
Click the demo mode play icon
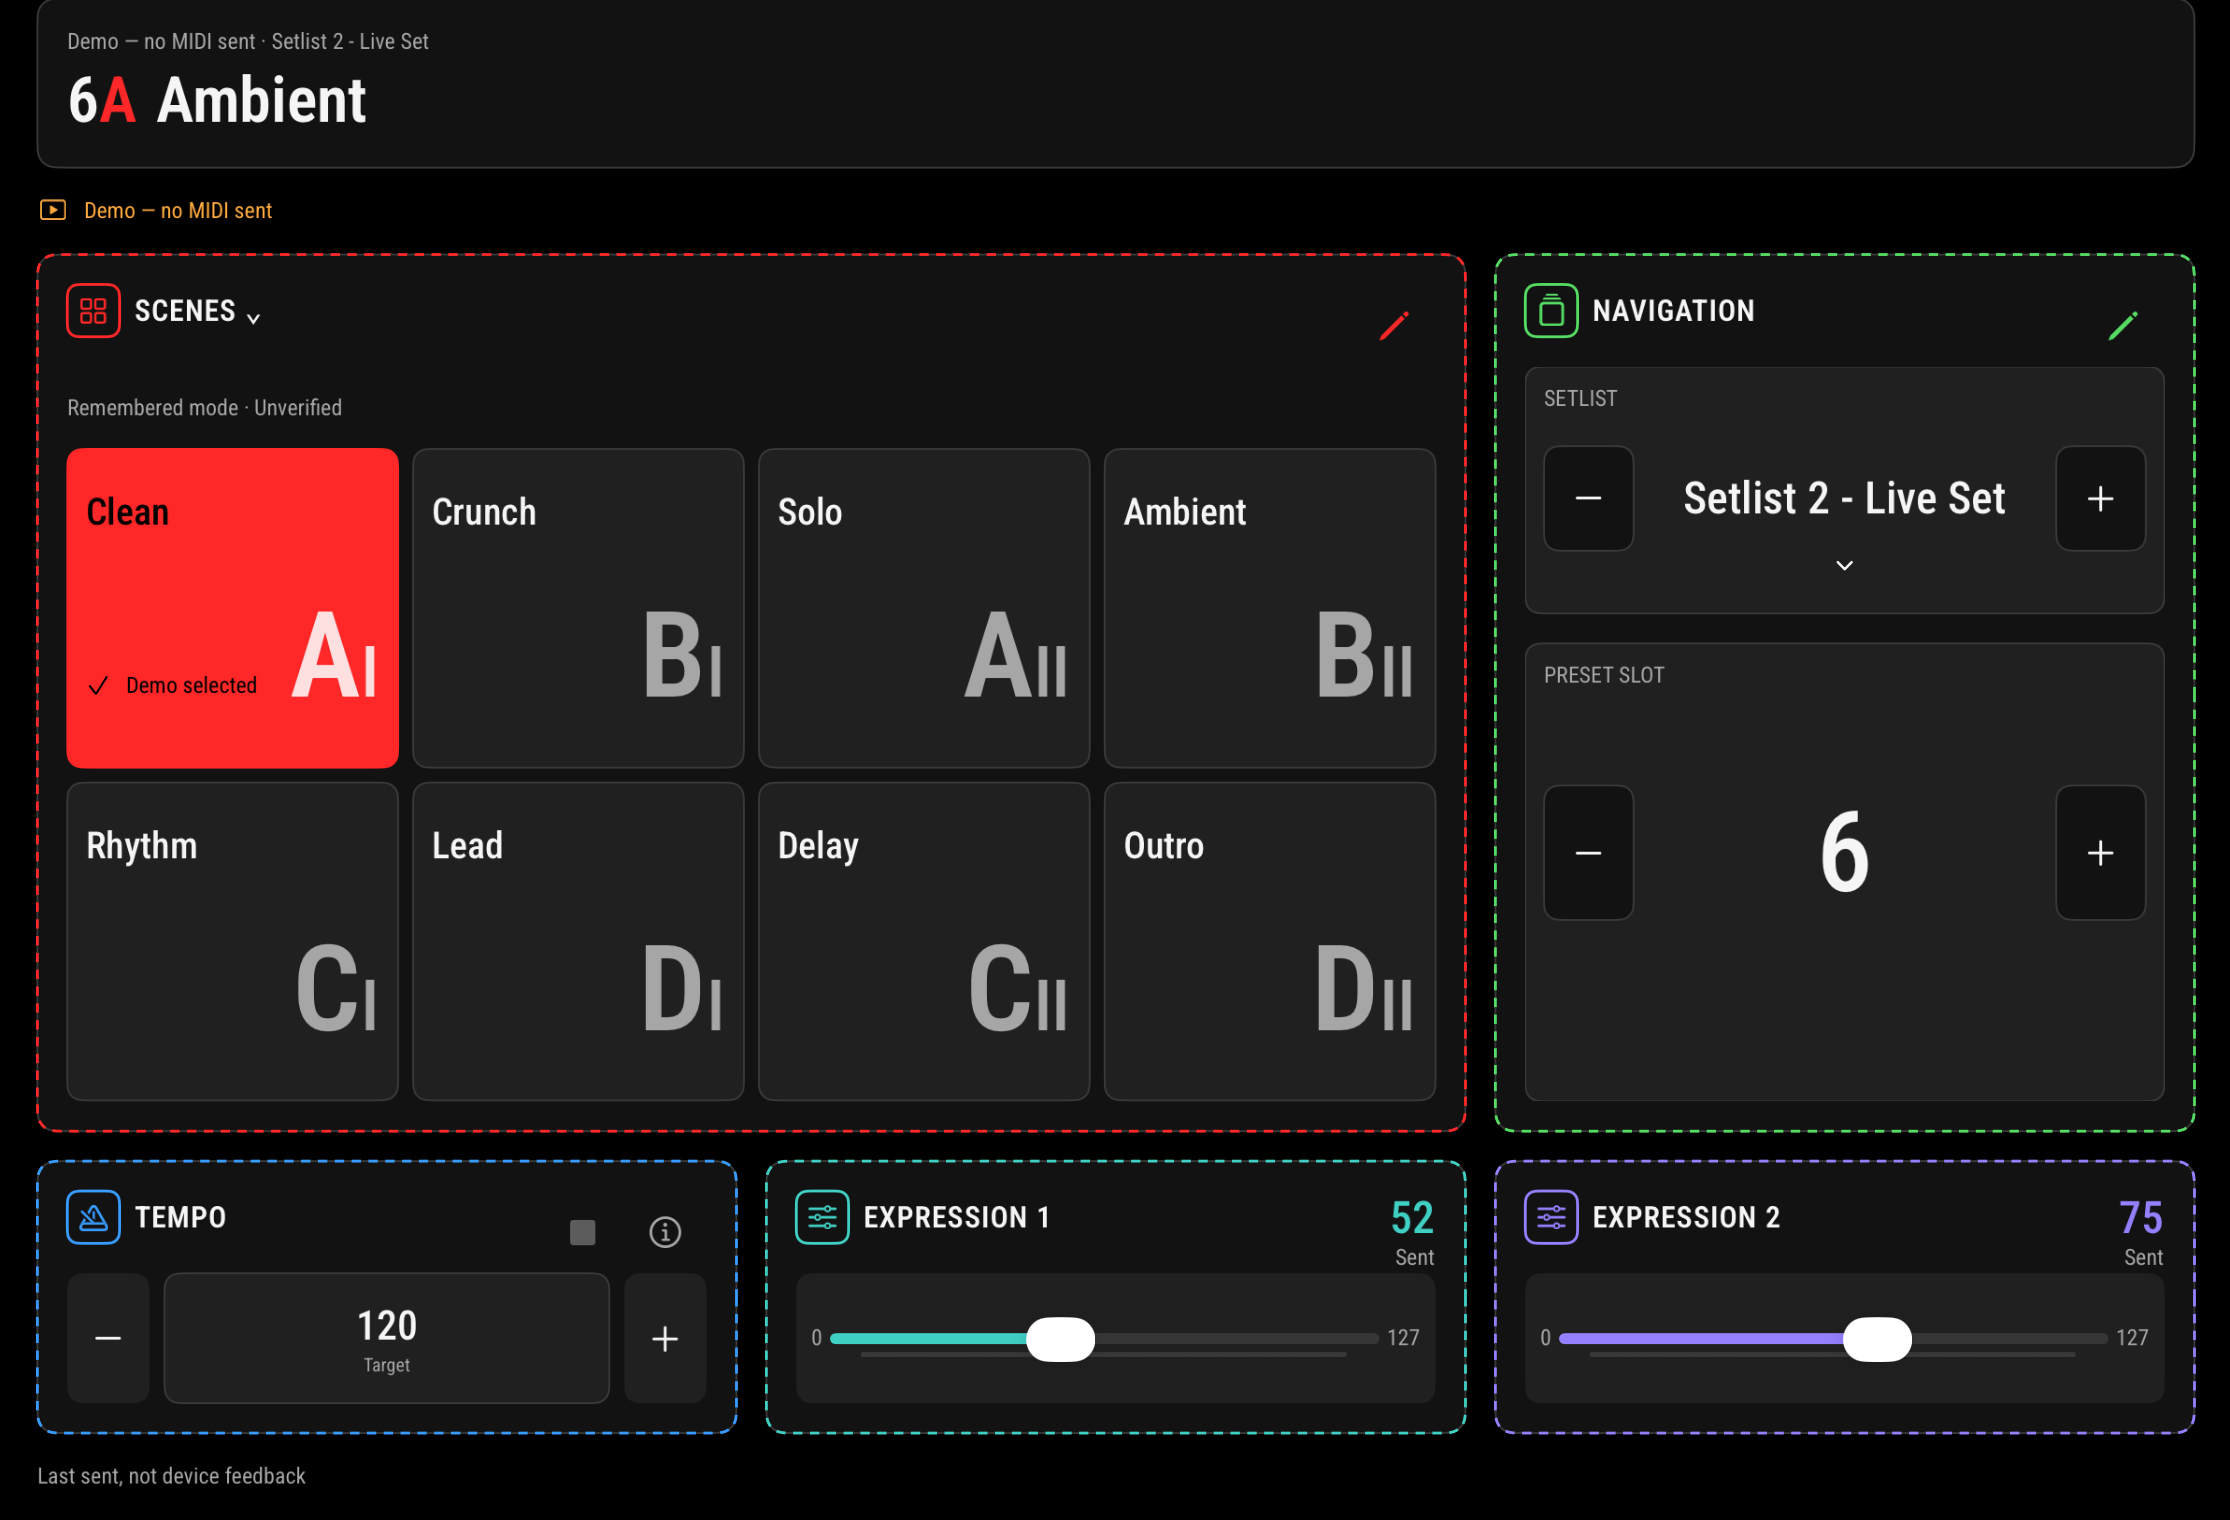click(53, 210)
